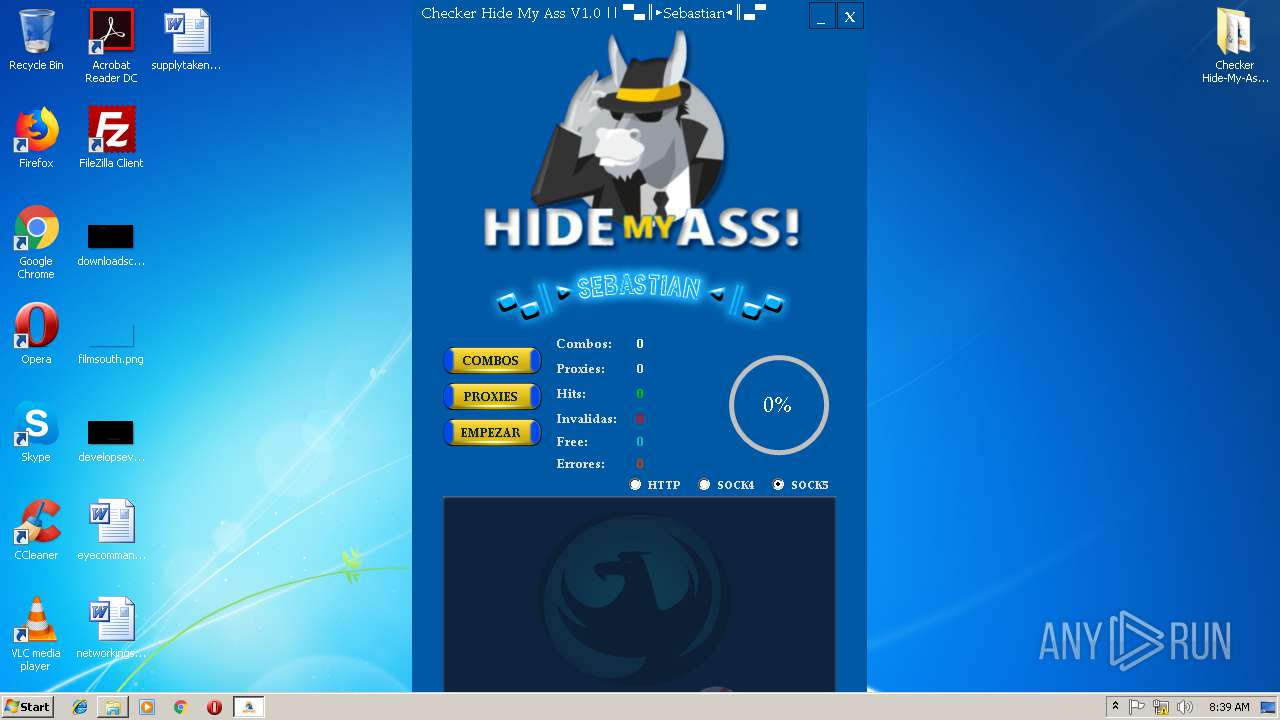Select the FileZilla Client icon
The width and height of the screenshot is (1280, 720).
point(111,138)
